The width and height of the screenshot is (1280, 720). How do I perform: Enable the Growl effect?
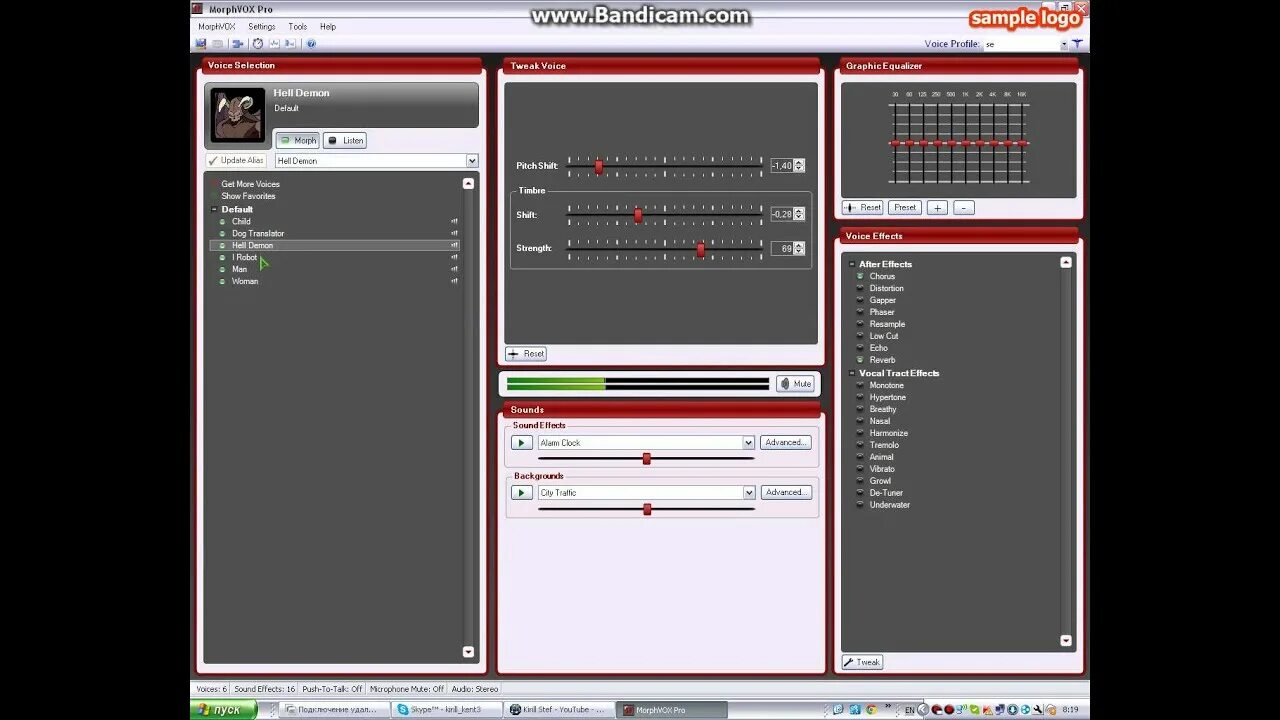click(x=880, y=481)
